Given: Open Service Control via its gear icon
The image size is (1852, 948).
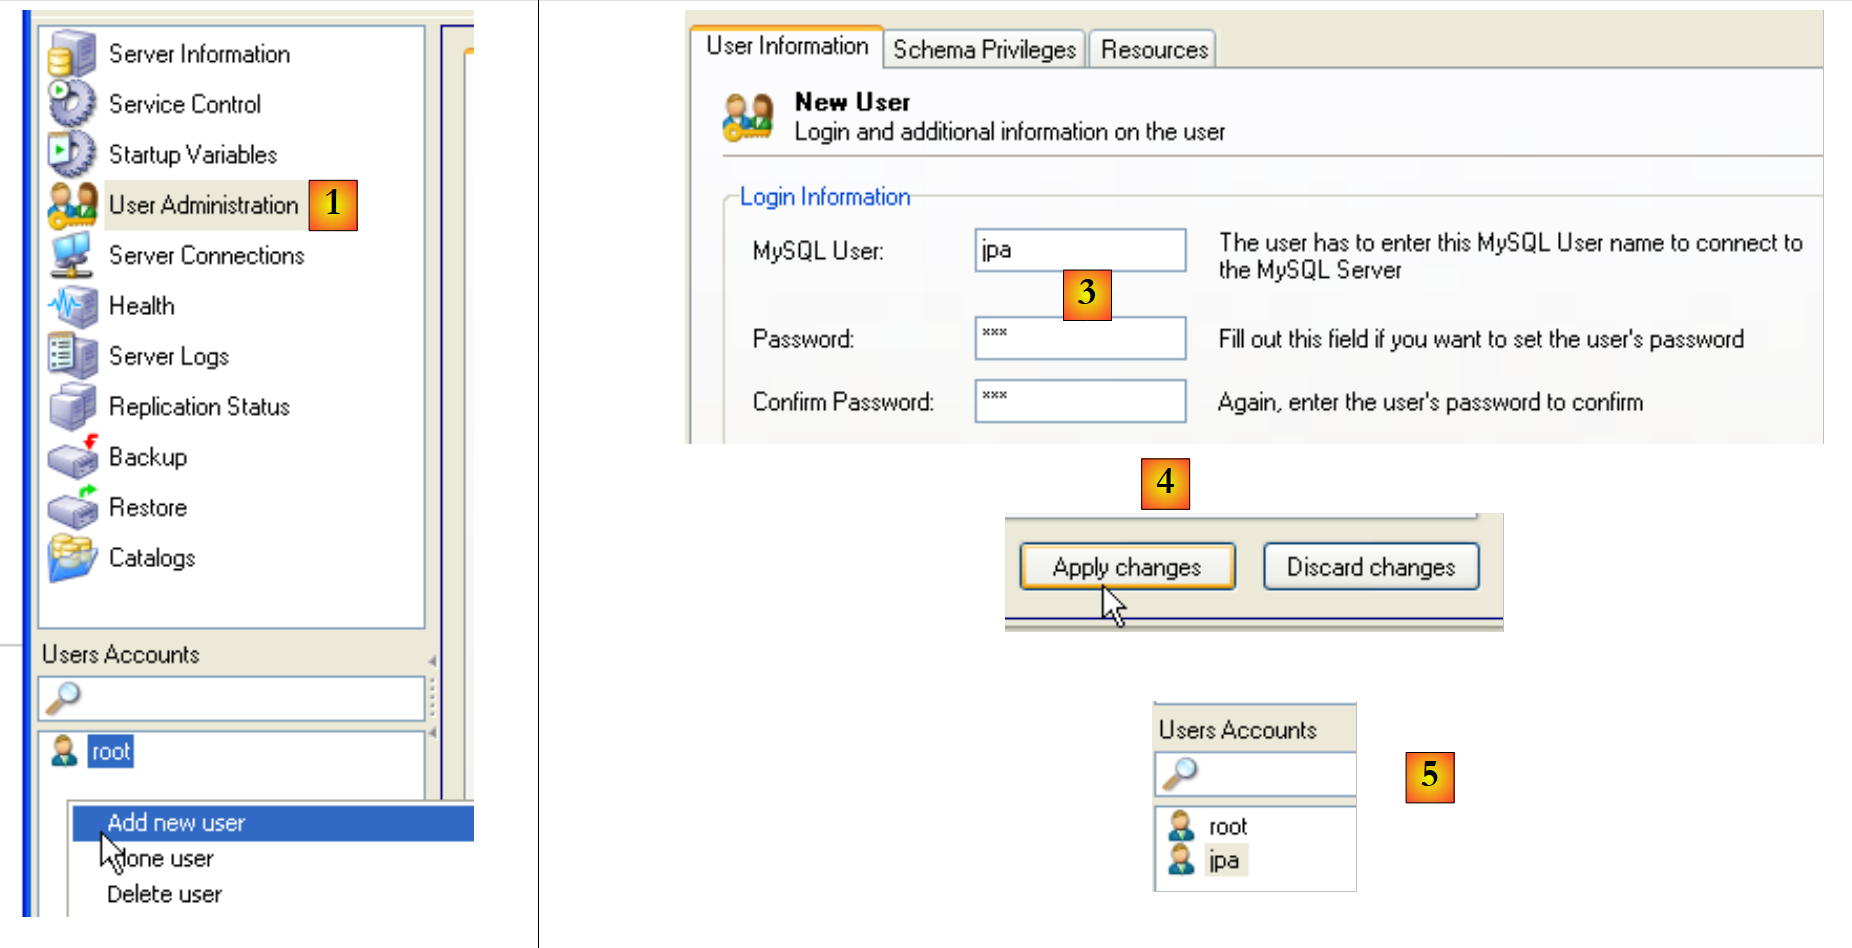Looking at the screenshot, I should (x=71, y=104).
